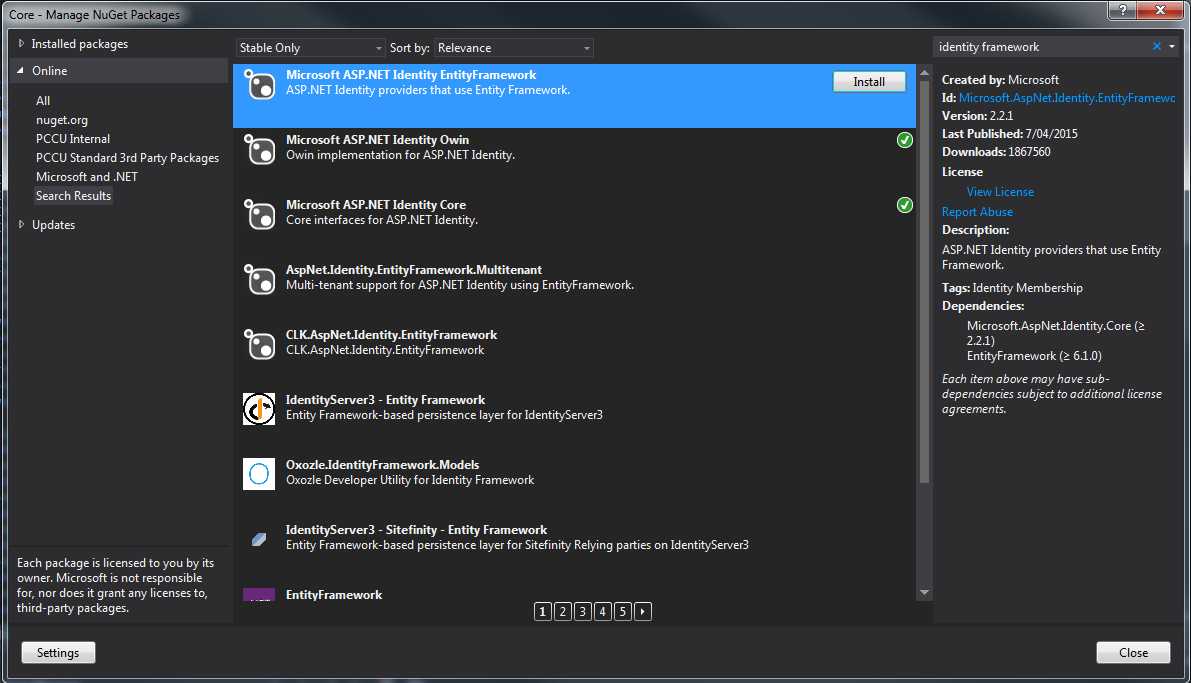Click the installed checkmark on Identity Core

pos(905,205)
